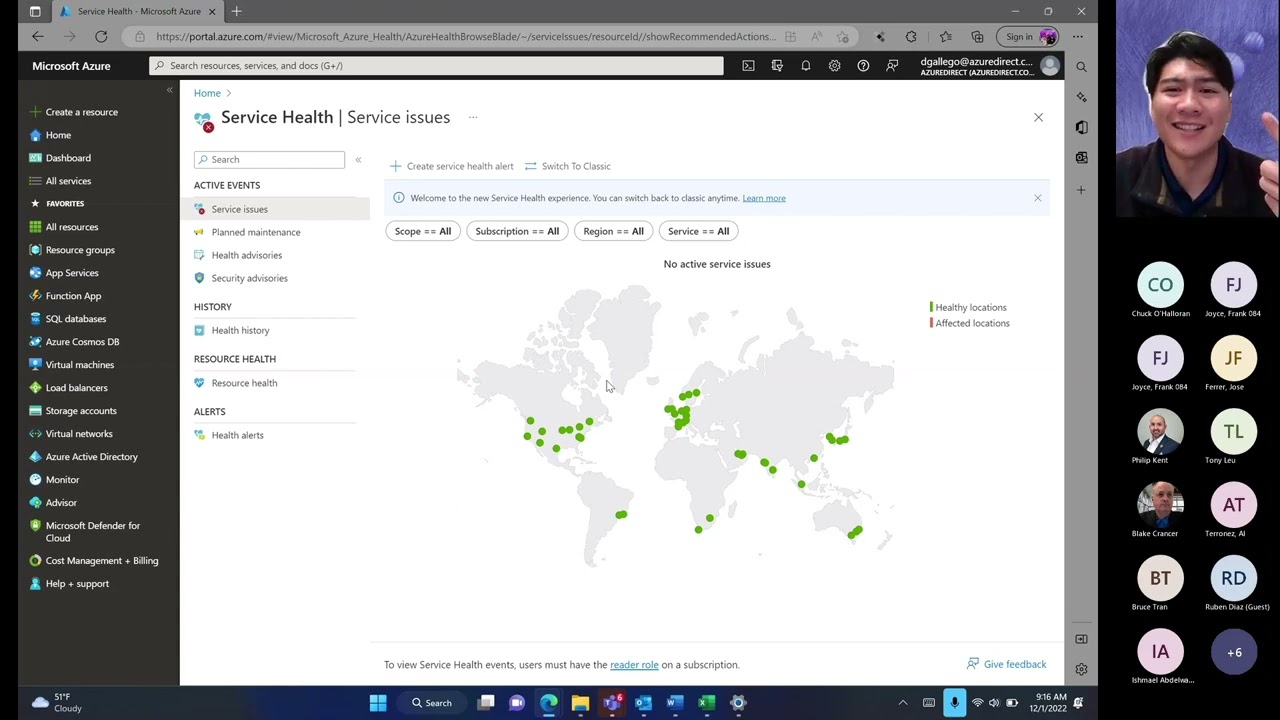
Task: Open a new browser tab
Action: (x=237, y=11)
